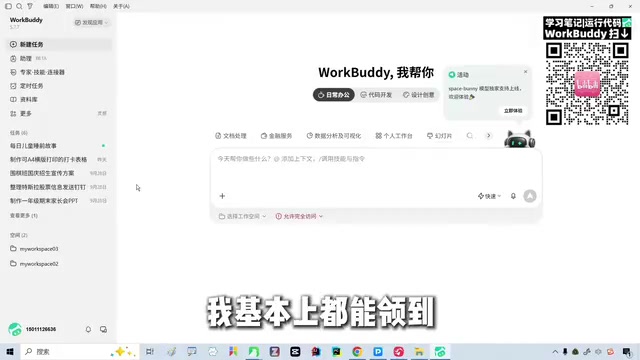Open the 帮助(H) menu
Image resolution: width=640 pixels, height=360 pixels.
pyautogui.click(x=98, y=6)
